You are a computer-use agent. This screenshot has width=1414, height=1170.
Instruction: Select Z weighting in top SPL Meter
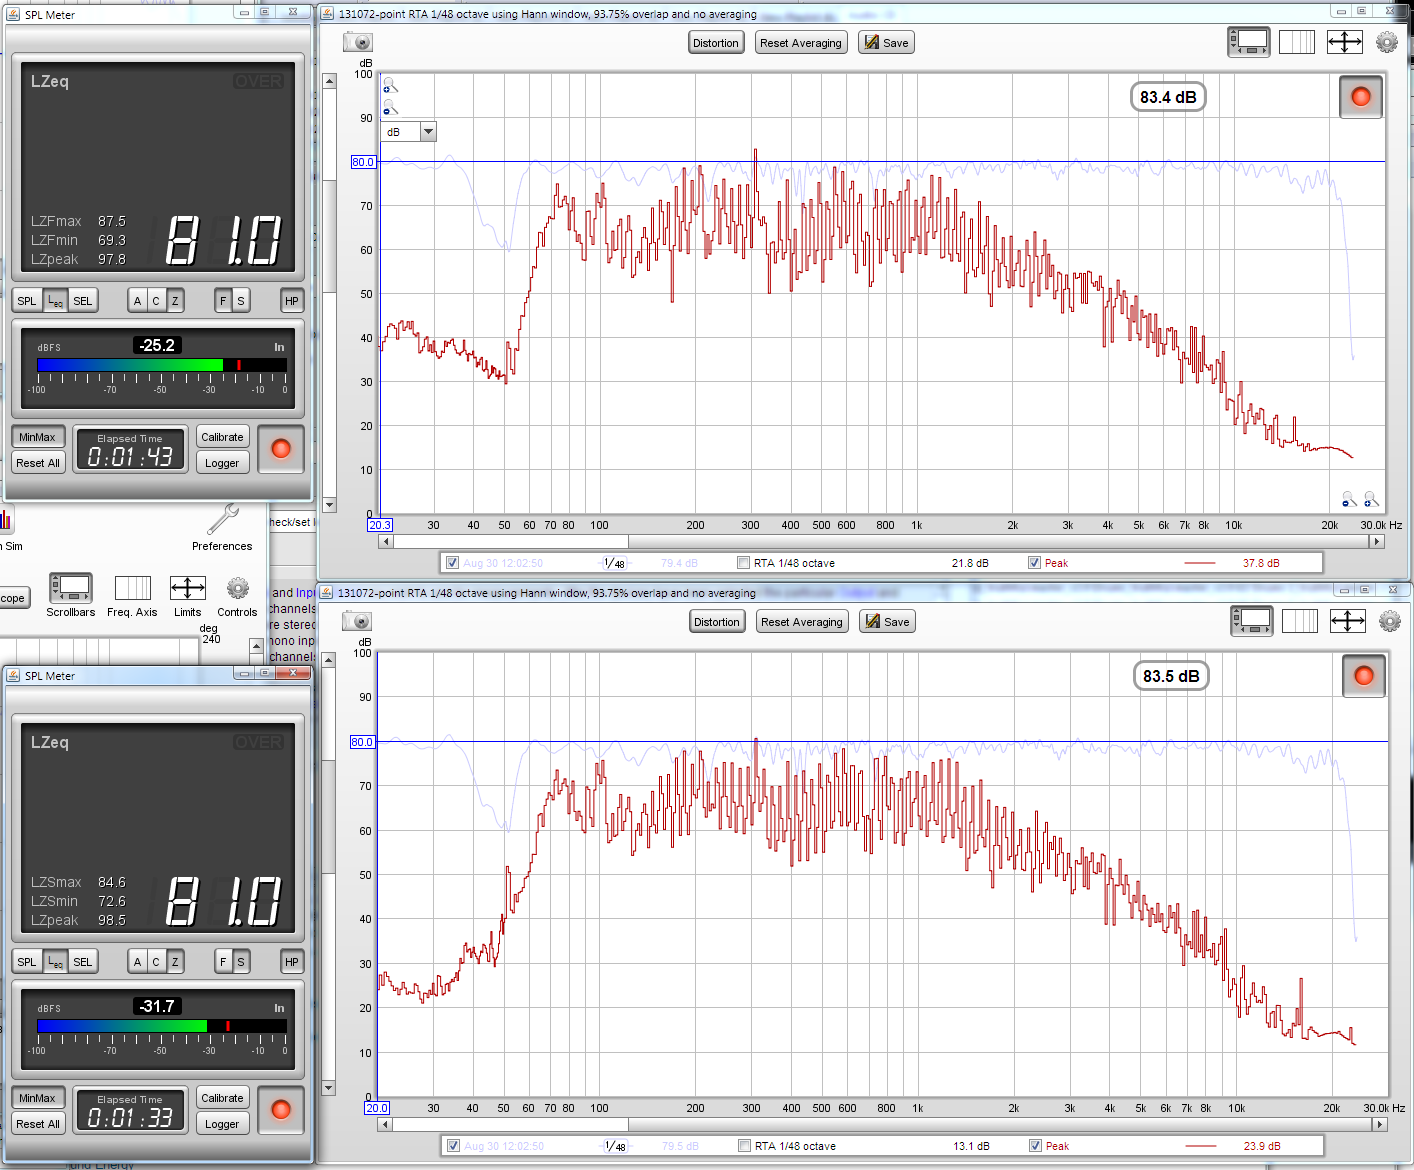175,301
